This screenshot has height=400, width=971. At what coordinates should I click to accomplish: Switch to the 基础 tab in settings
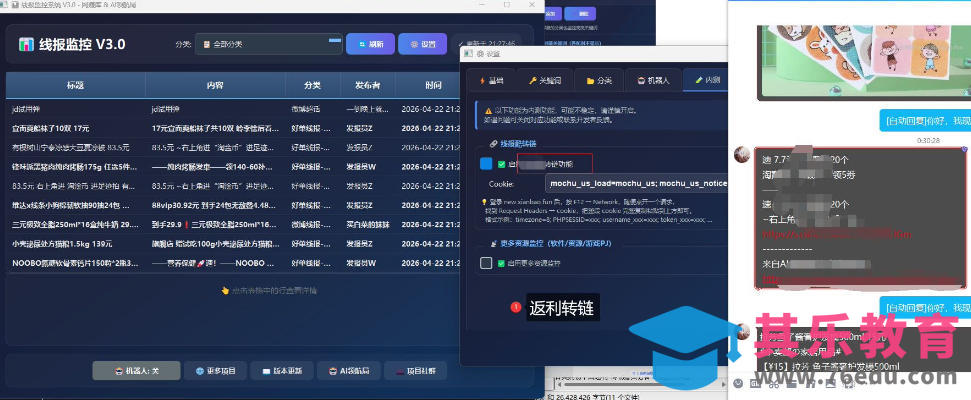click(493, 80)
